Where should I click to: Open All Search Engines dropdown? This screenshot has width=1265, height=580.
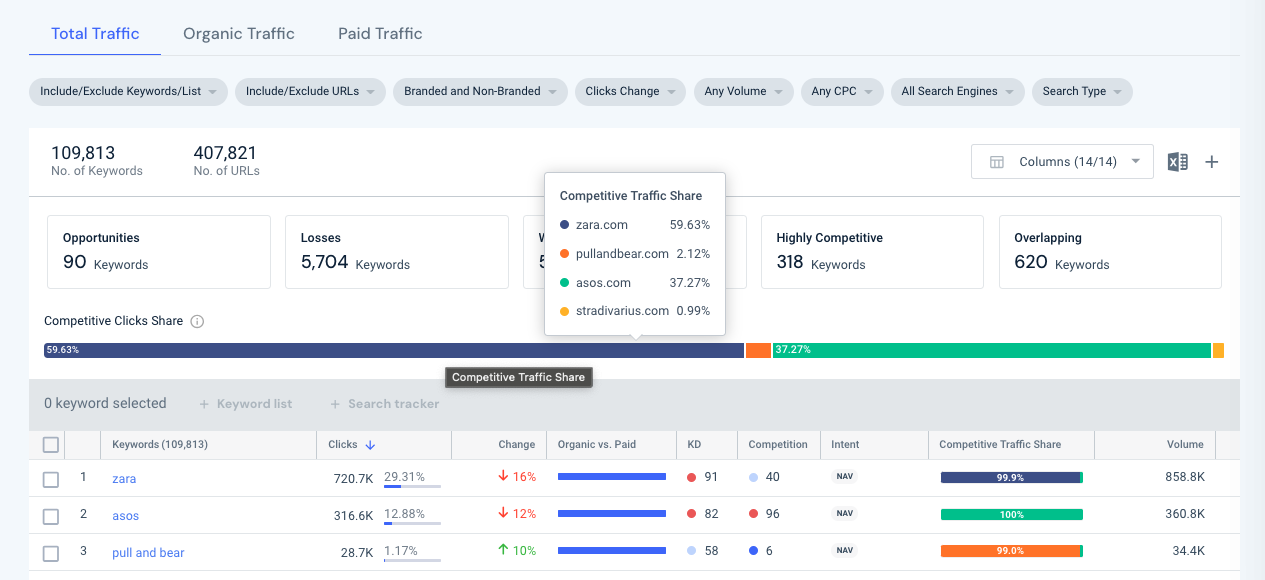pos(957,91)
